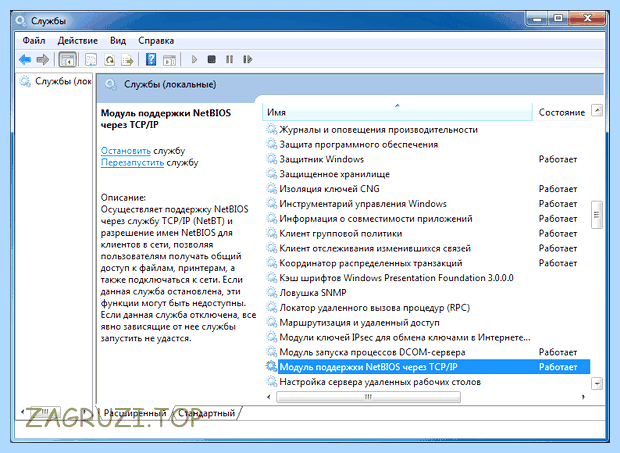This screenshot has width=620, height=453.
Task: Select Настройка сервера удаленных рабочих столов service
Action: pos(380,382)
